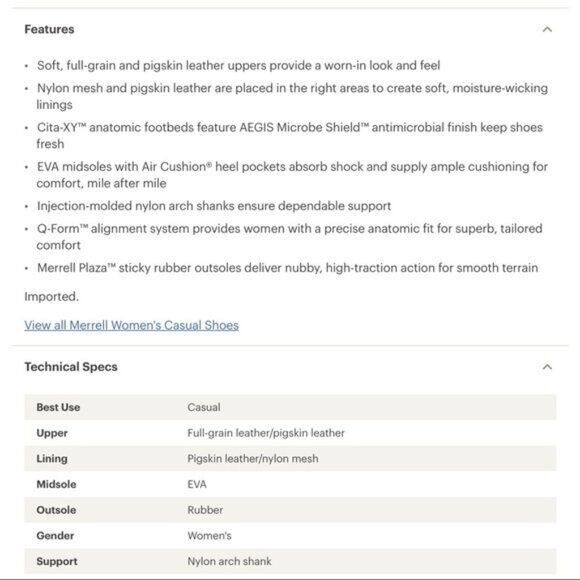Image resolution: width=580 pixels, height=580 pixels.
Task: Select the Lining row label
Action: pyautogui.click(x=52, y=459)
